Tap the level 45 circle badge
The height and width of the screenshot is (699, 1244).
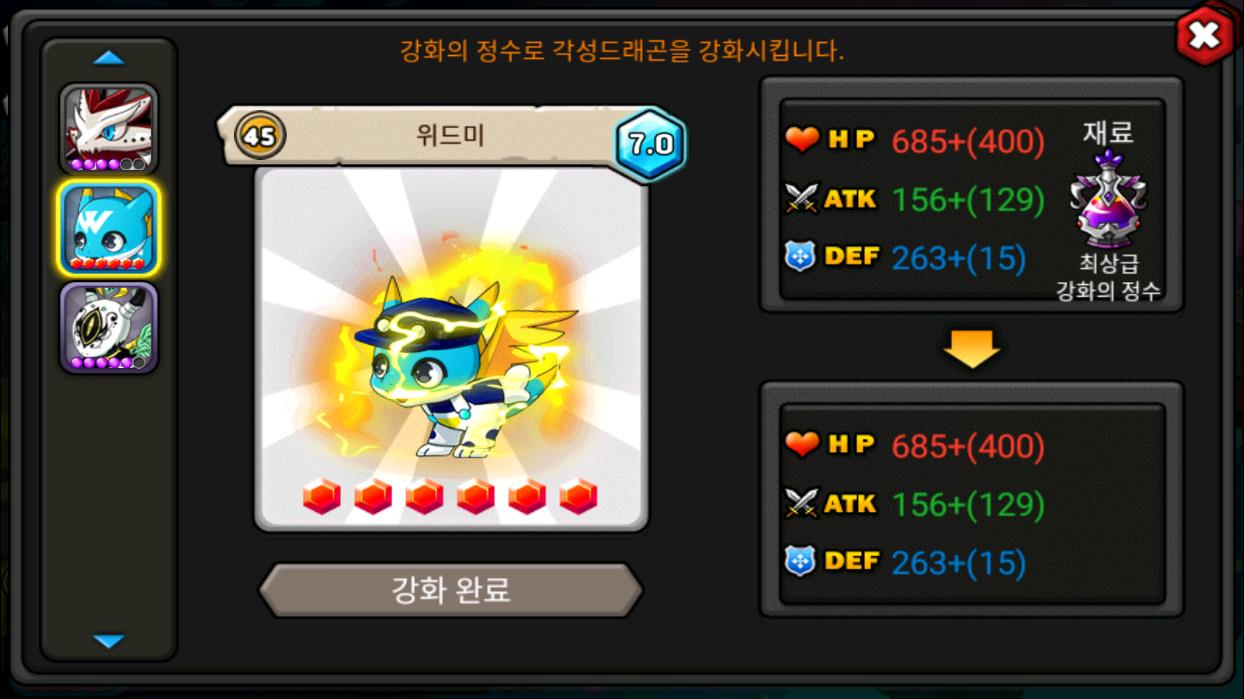(x=260, y=135)
